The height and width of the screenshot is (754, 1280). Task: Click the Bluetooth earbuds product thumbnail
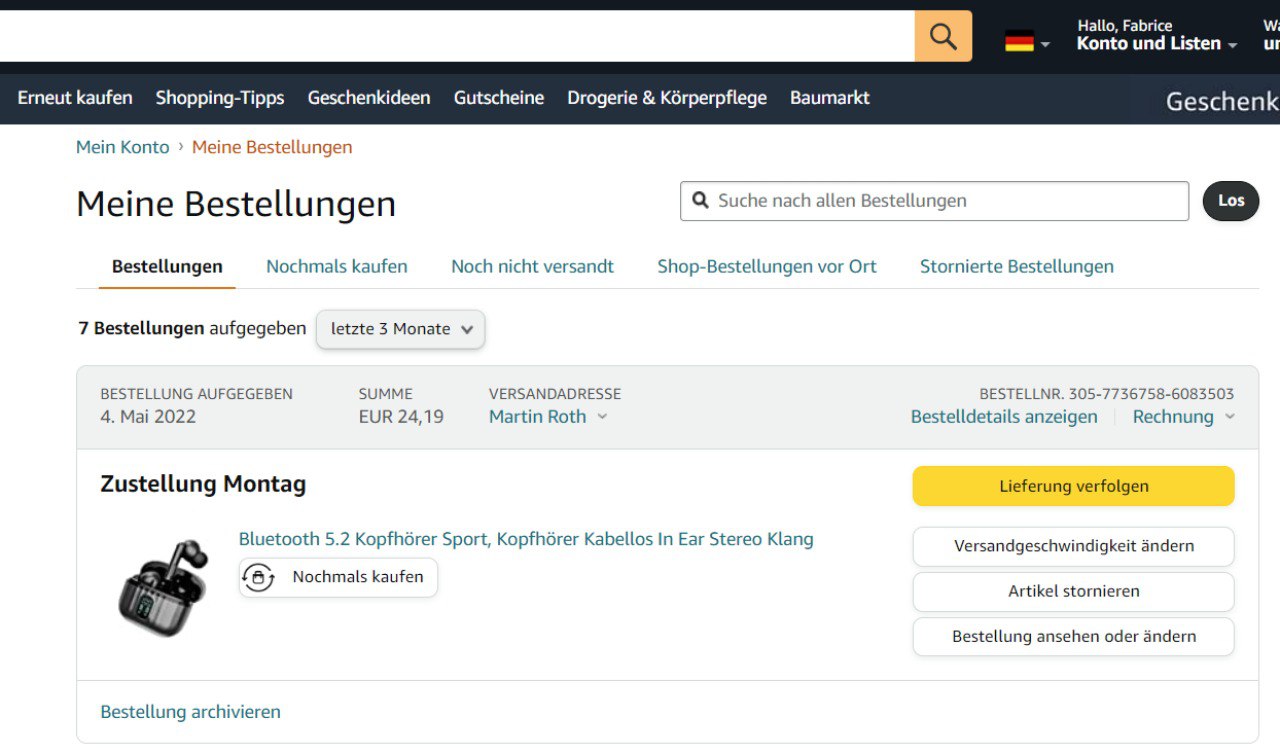(x=162, y=587)
